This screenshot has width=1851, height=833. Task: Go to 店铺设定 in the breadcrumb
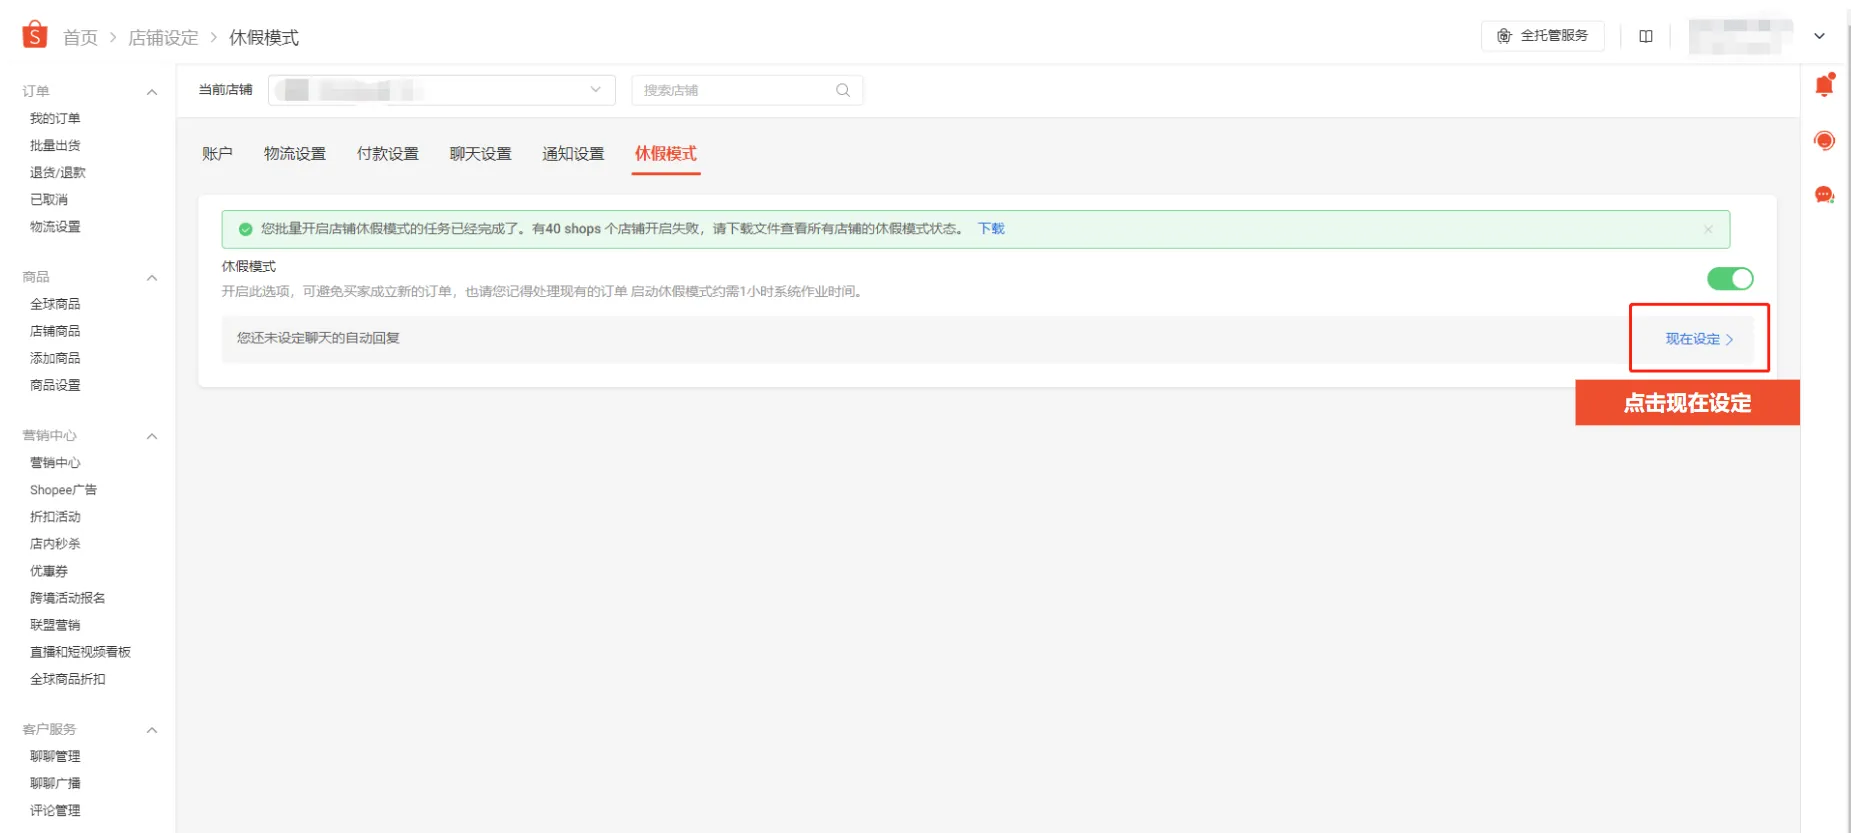pyautogui.click(x=164, y=38)
